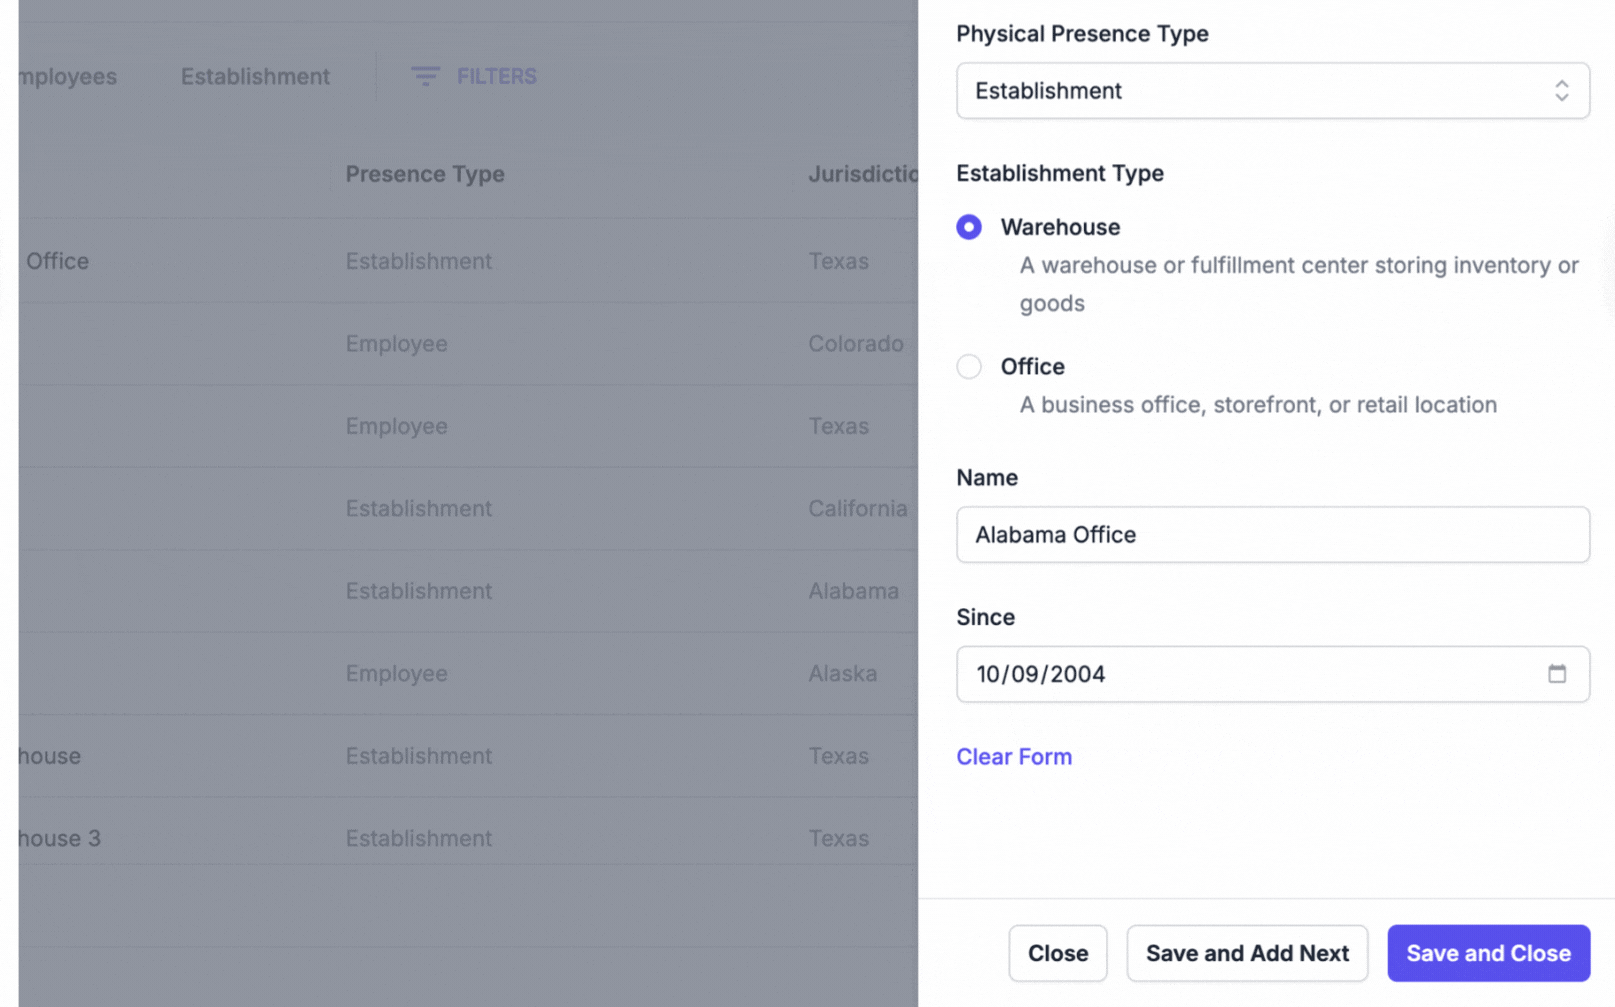Click the Close button

coord(1057,953)
